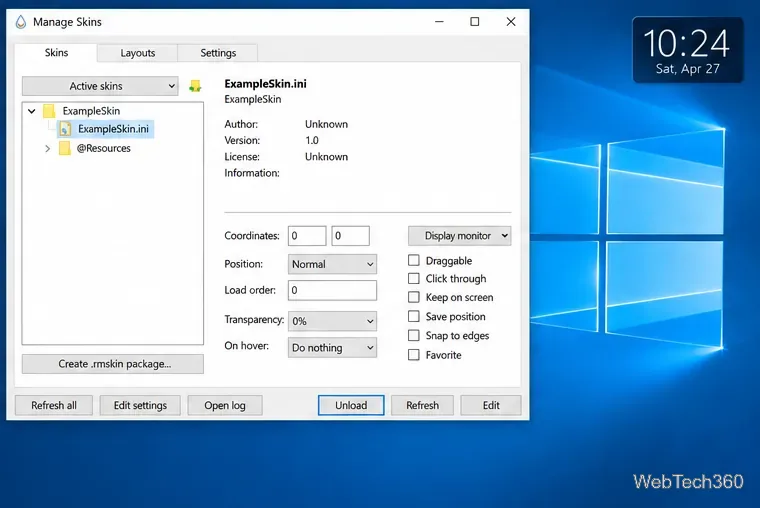Open the Position dropdown showing Normal
Screen dimensions: 760x508
coord(332,264)
